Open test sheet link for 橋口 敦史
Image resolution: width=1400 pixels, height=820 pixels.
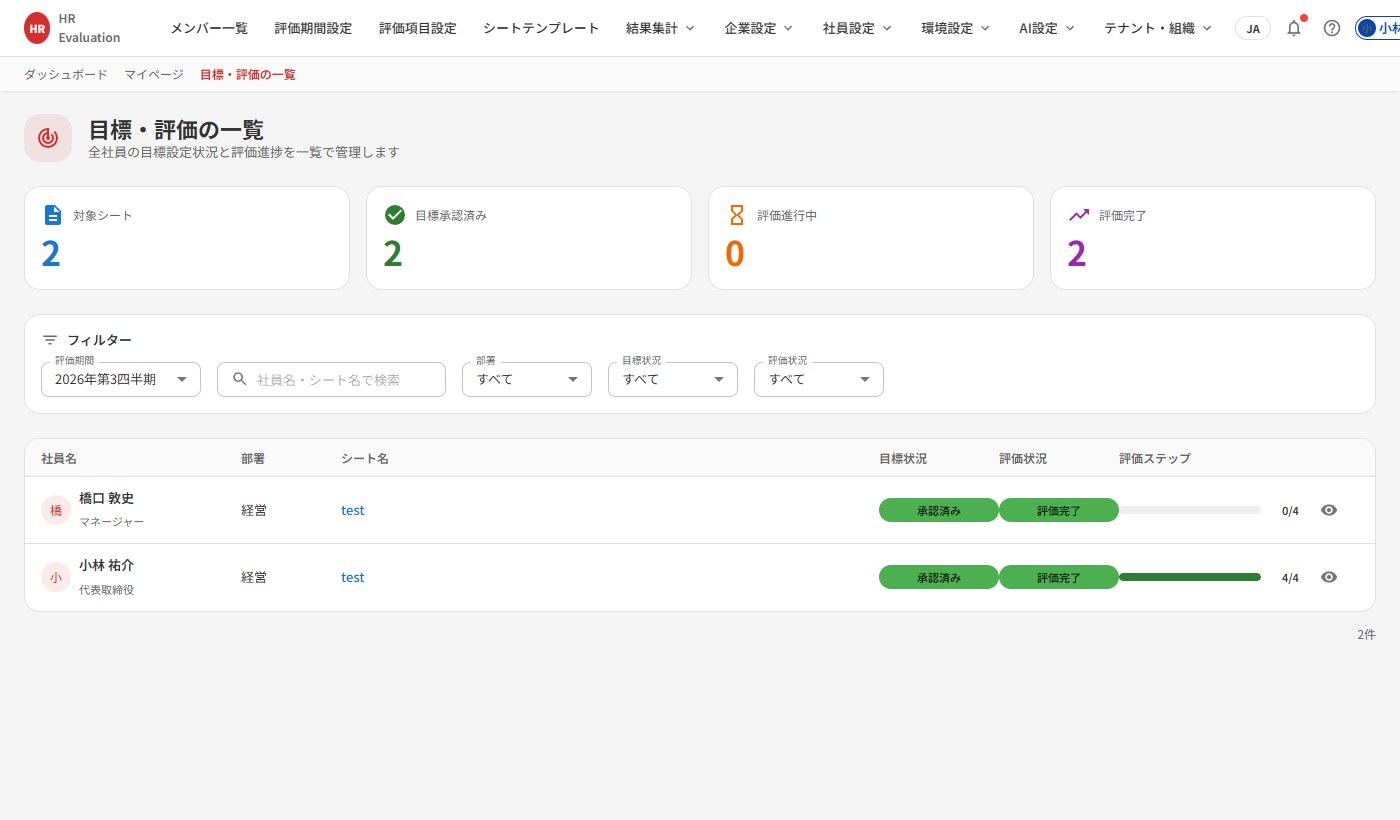coord(353,510)
